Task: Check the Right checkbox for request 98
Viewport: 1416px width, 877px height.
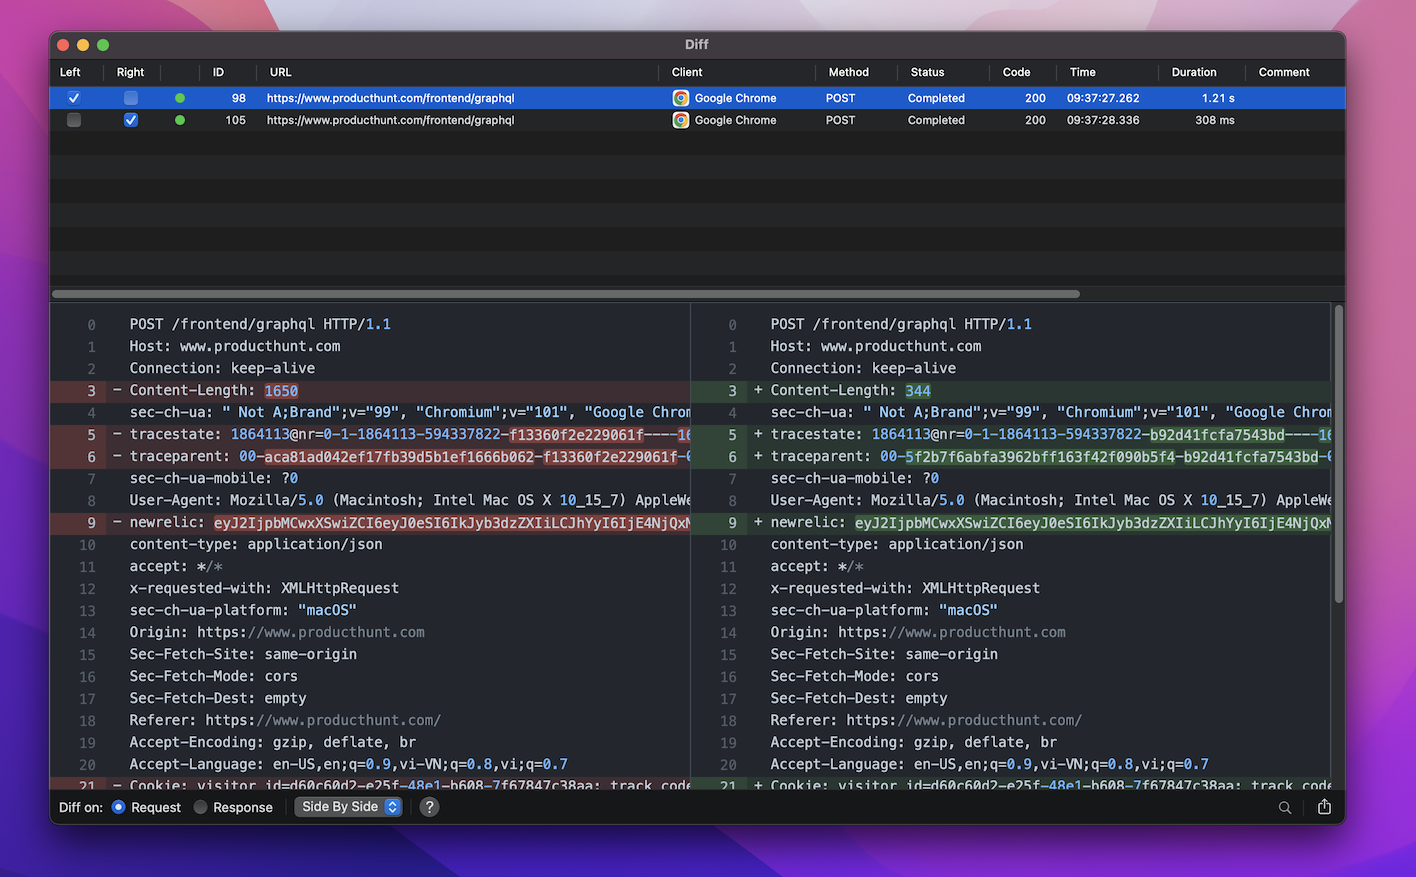Action: click(131, 98)
